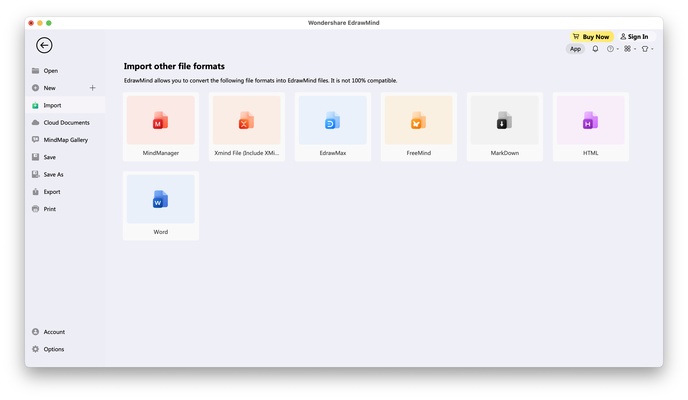Click the Buy Now button
Viewport: 688px width, 400px height.
(591, 37)
